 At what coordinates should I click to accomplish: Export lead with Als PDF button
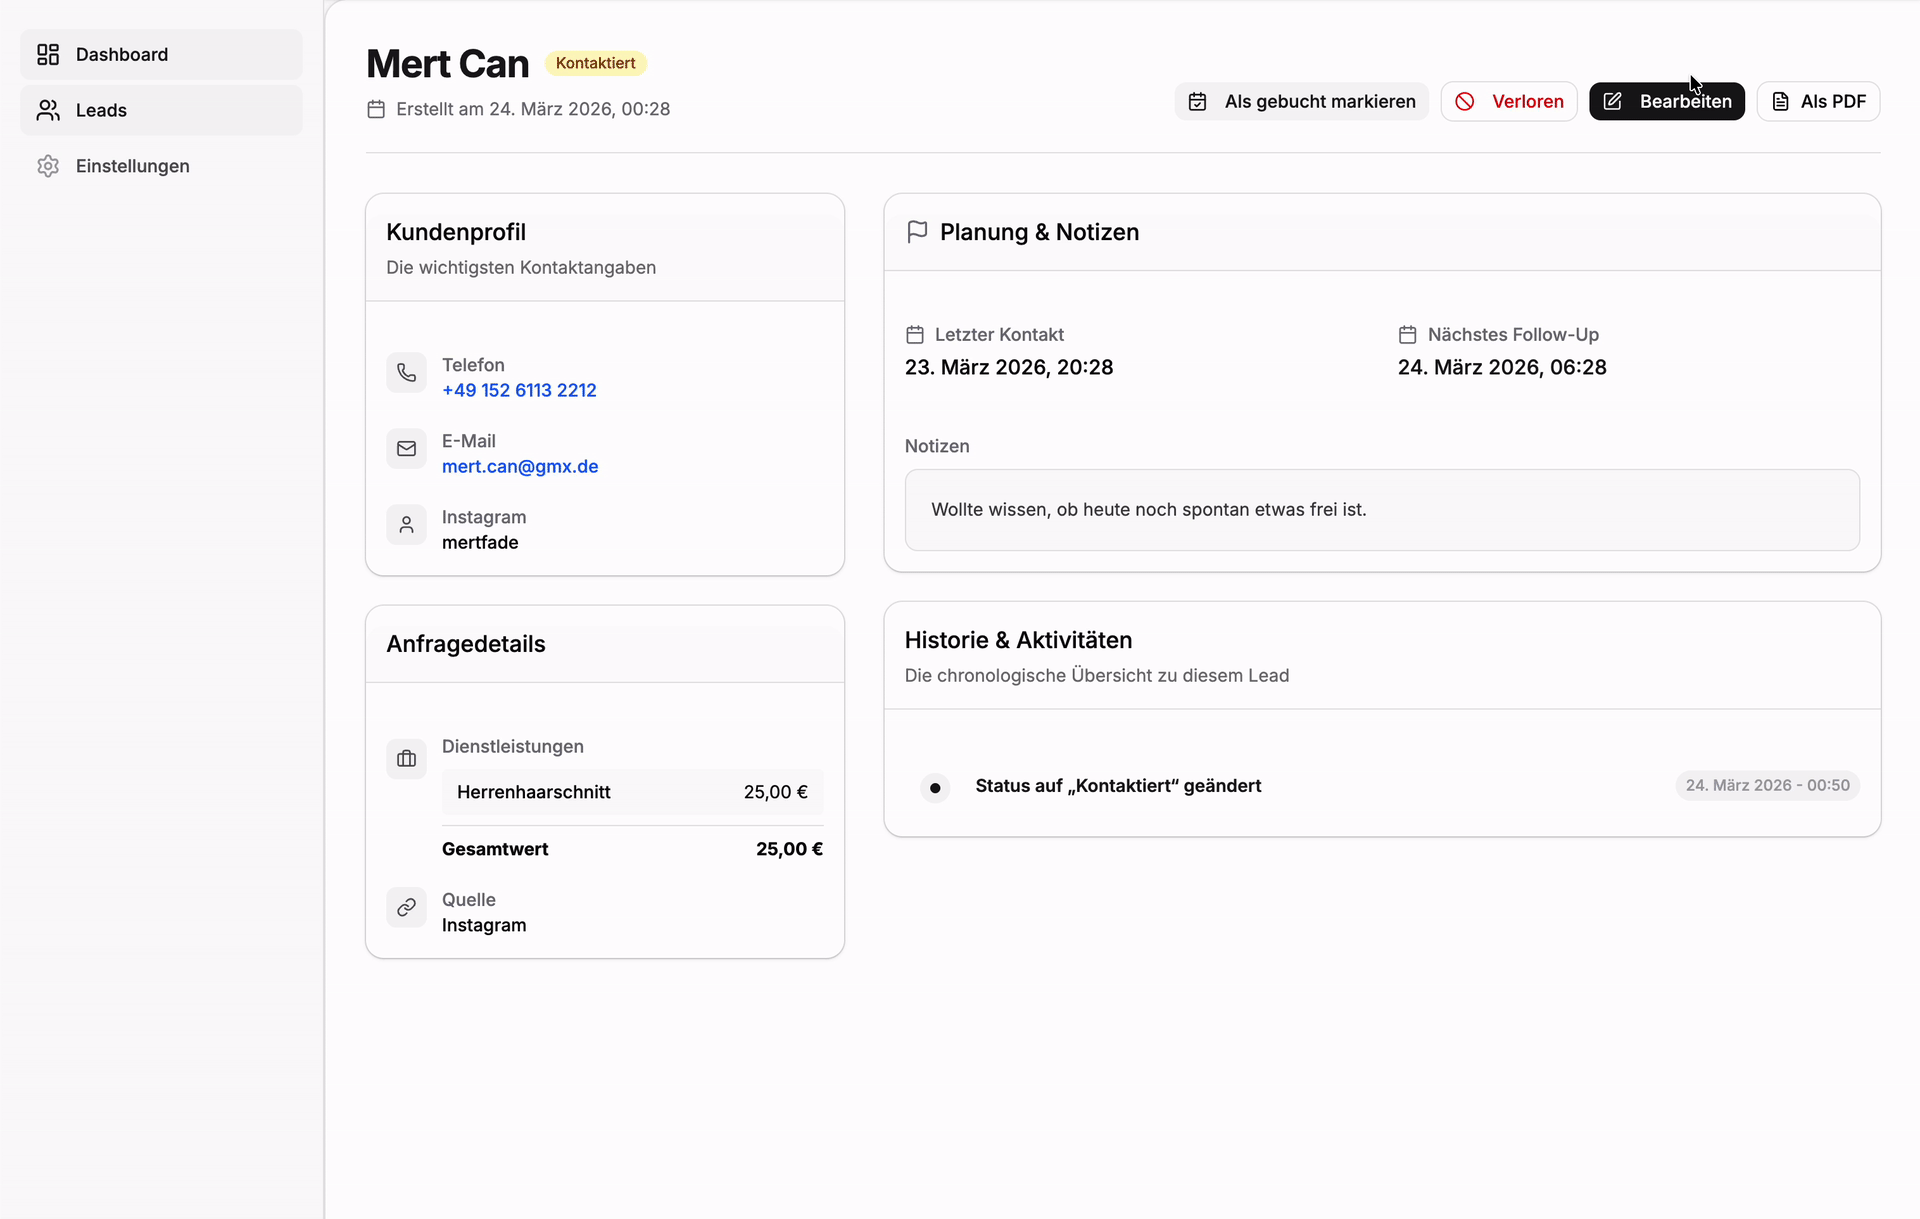1817,101
